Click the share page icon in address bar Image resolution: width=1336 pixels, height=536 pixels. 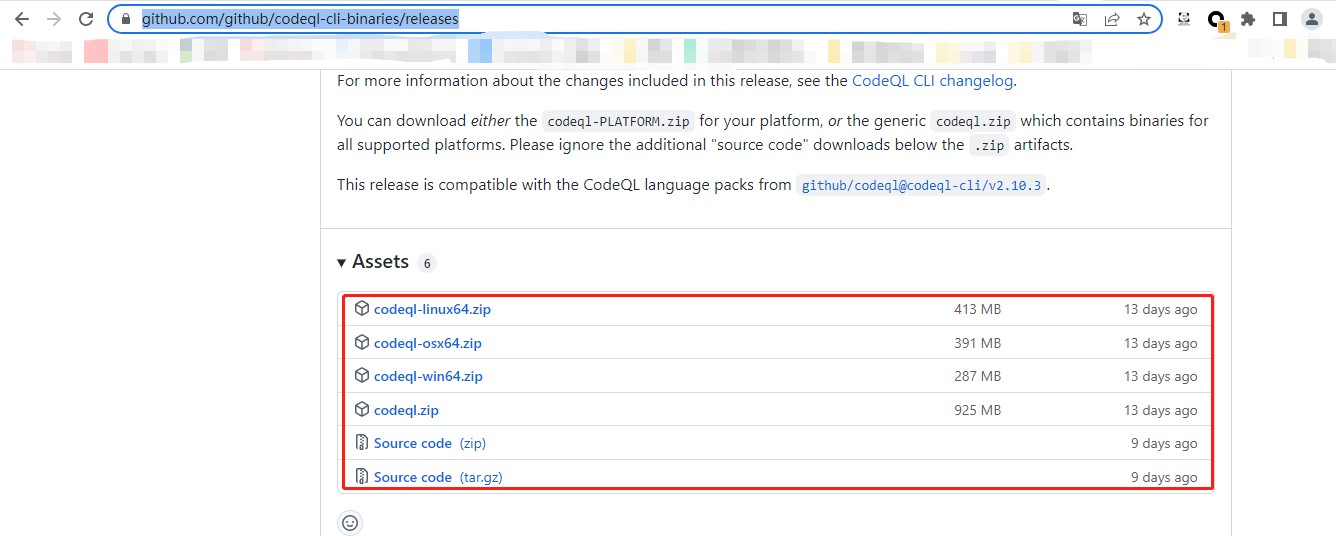[x=1112, y=19]
